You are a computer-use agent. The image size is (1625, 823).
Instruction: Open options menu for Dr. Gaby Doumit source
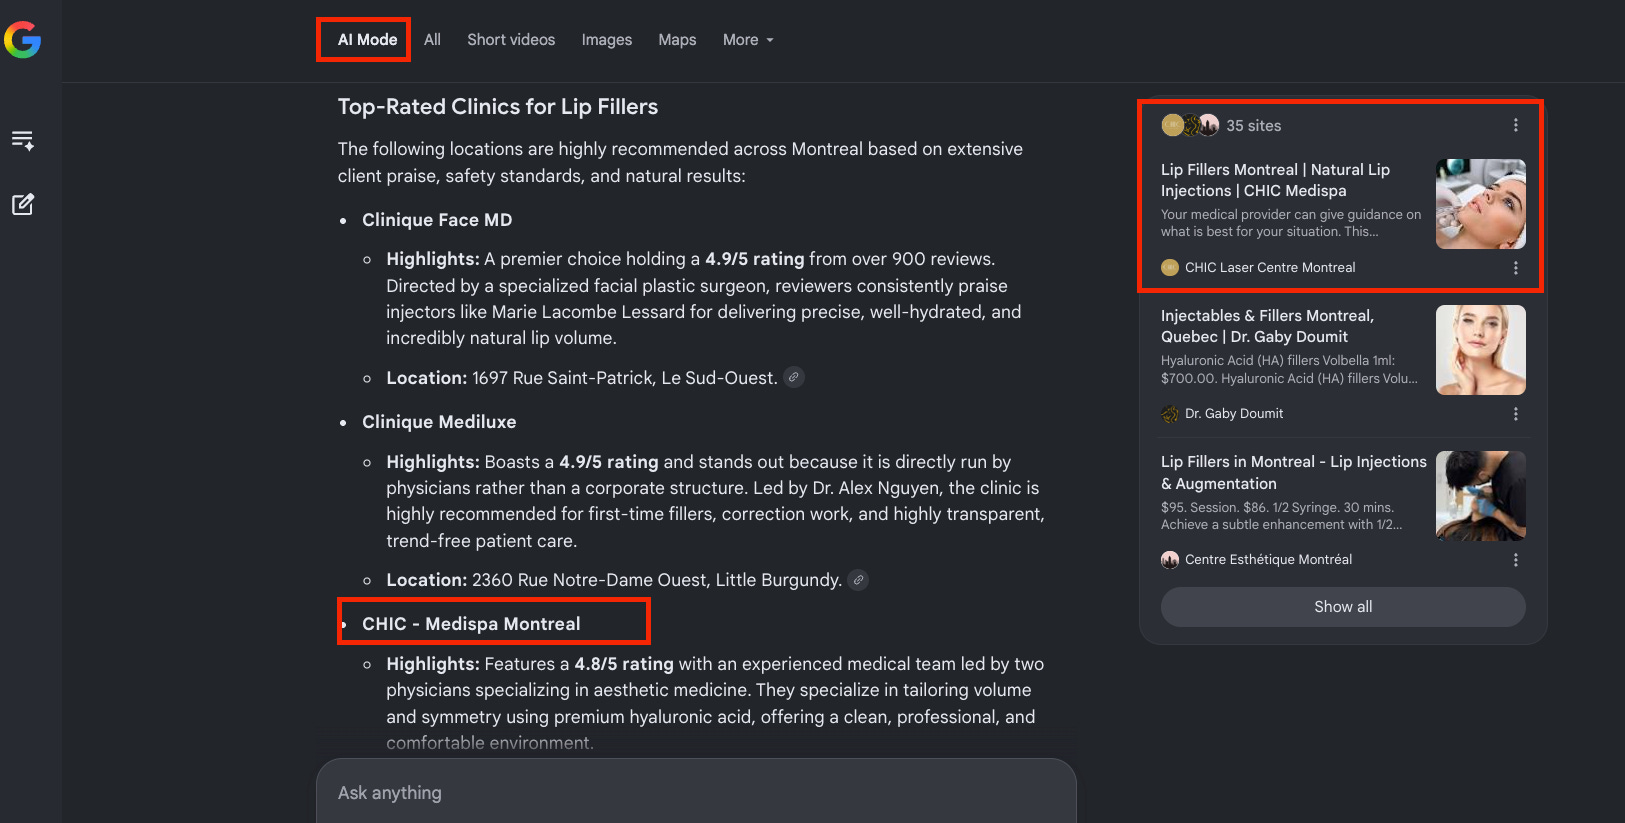point(1515,414)
